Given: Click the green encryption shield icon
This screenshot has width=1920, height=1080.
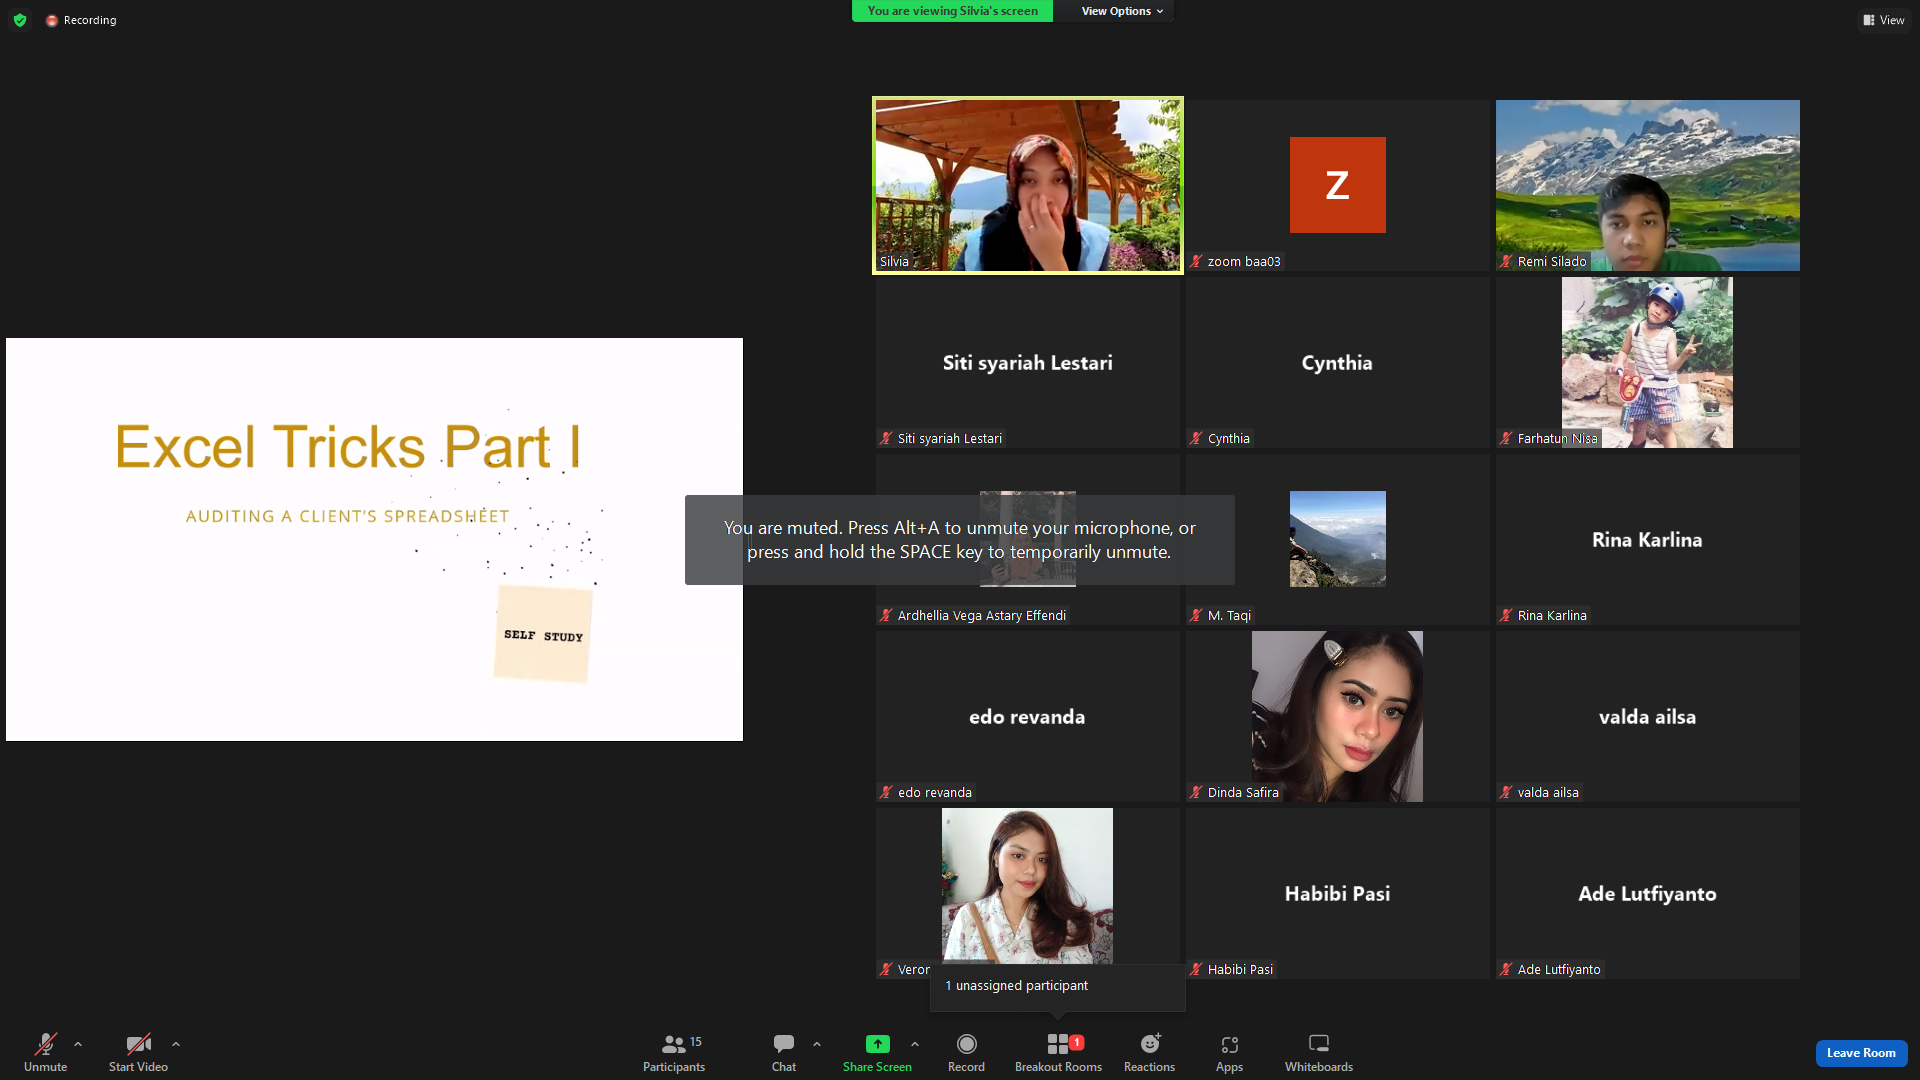Looking at the screenshot, I should click(20, 20).
